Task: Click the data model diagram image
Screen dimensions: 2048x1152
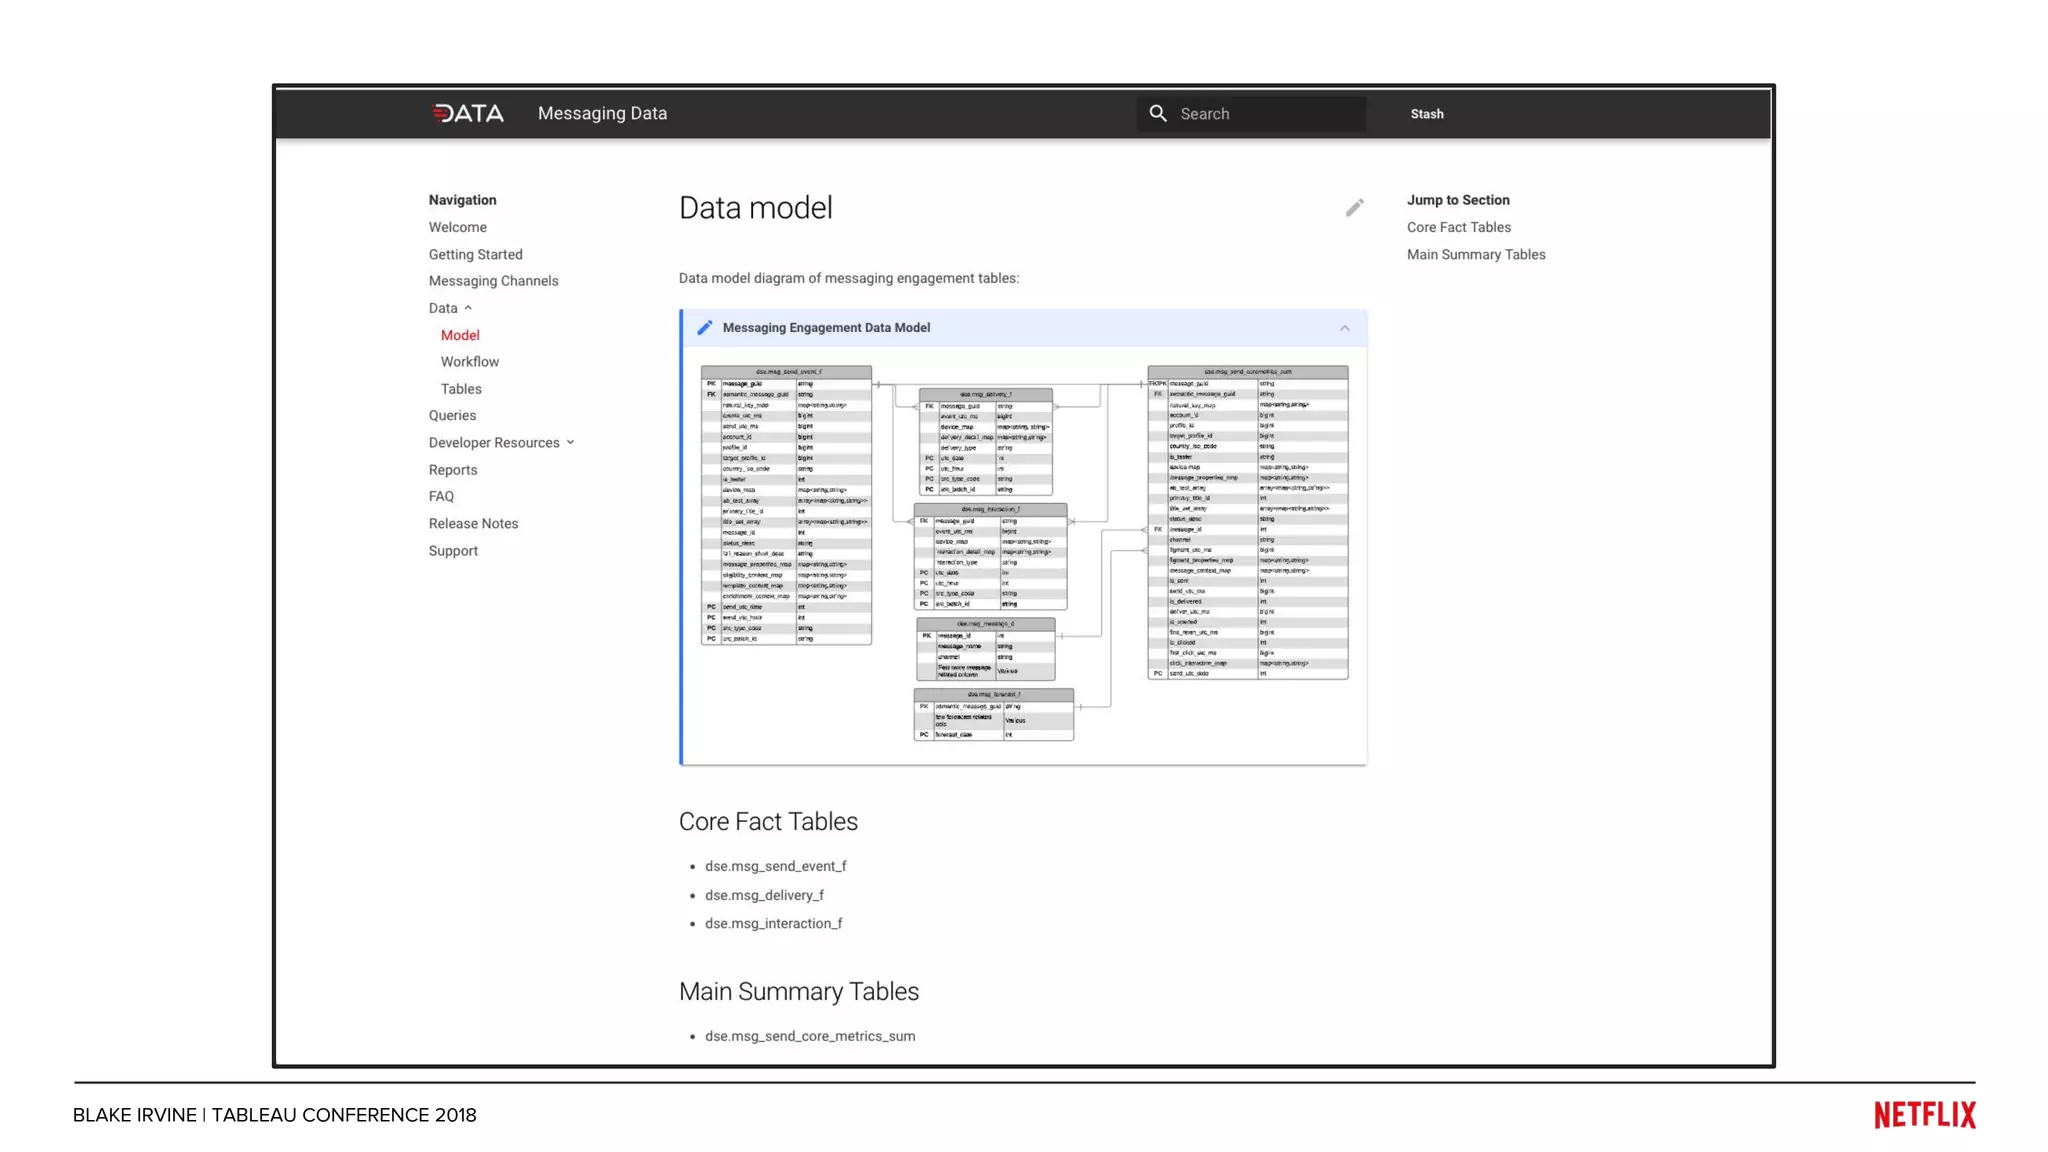Action: coord(1023,553)
